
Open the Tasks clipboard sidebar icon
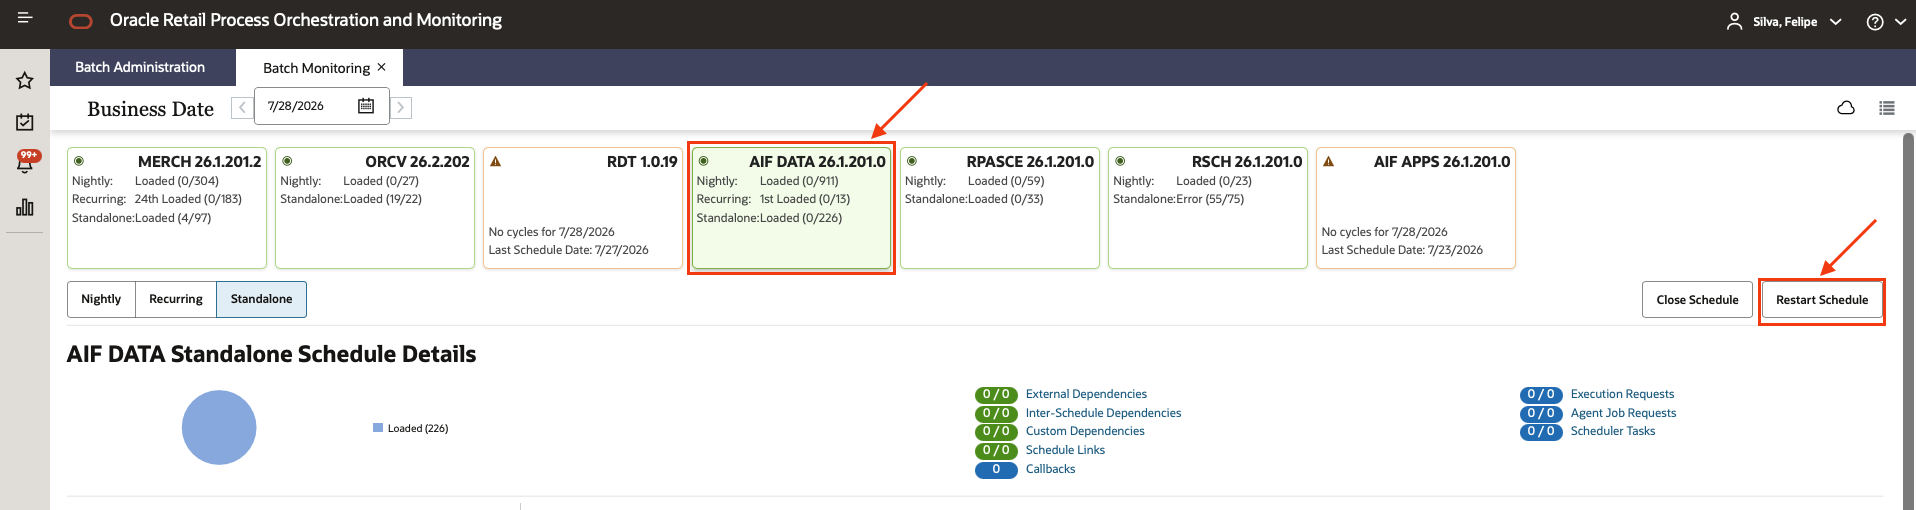click(x=25, y=122)
